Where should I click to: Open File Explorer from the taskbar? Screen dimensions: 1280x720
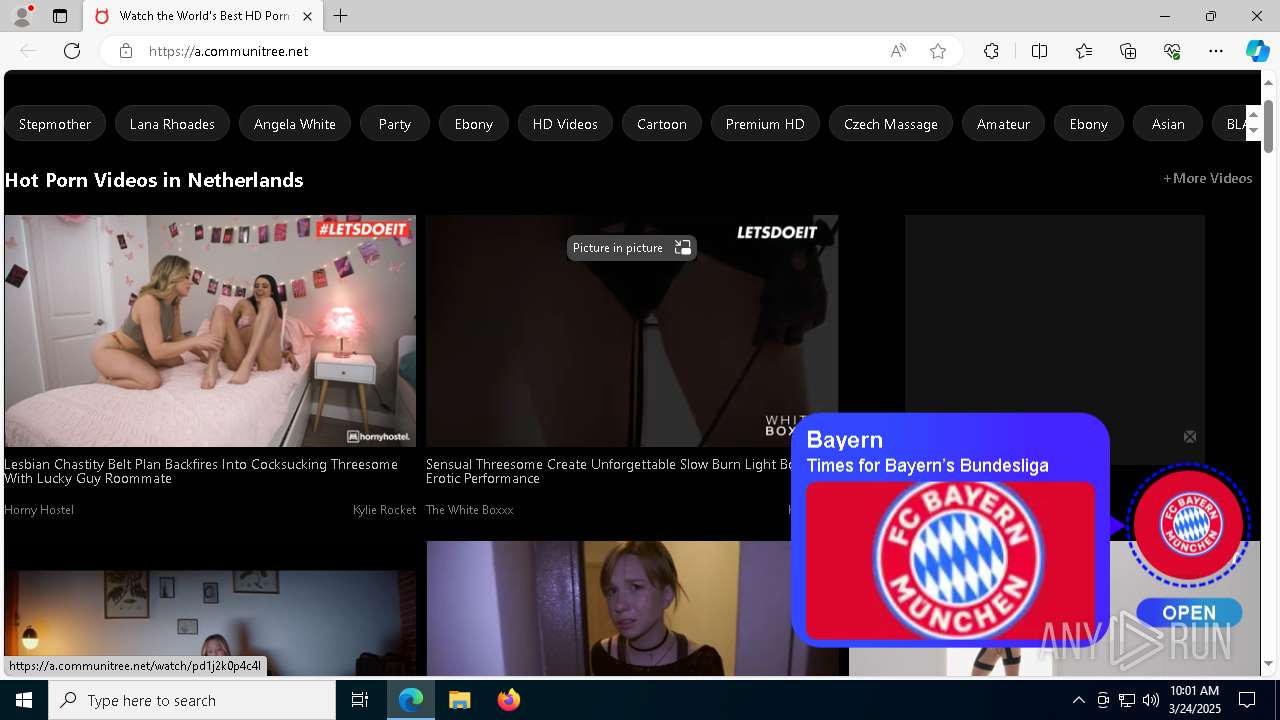coord(459,700)
